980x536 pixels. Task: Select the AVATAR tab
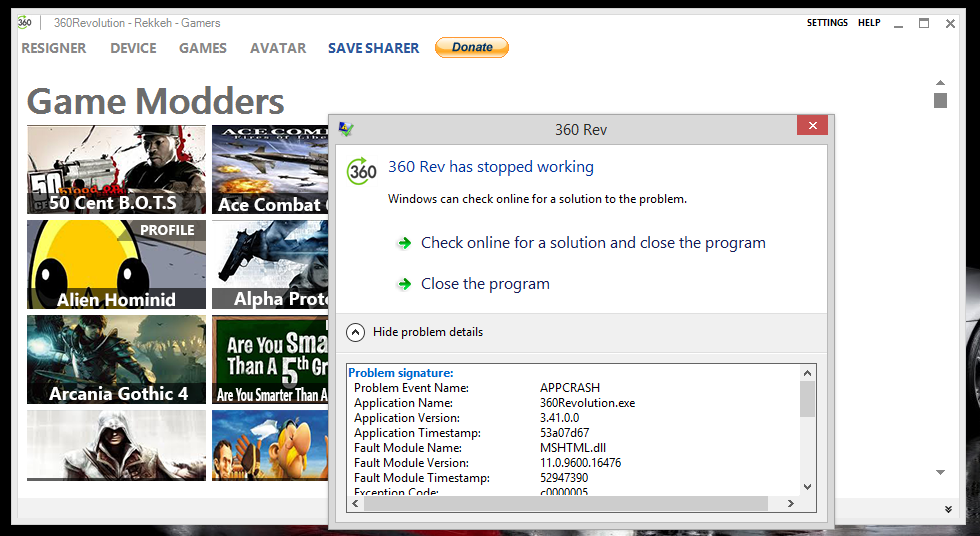point(278,48)
